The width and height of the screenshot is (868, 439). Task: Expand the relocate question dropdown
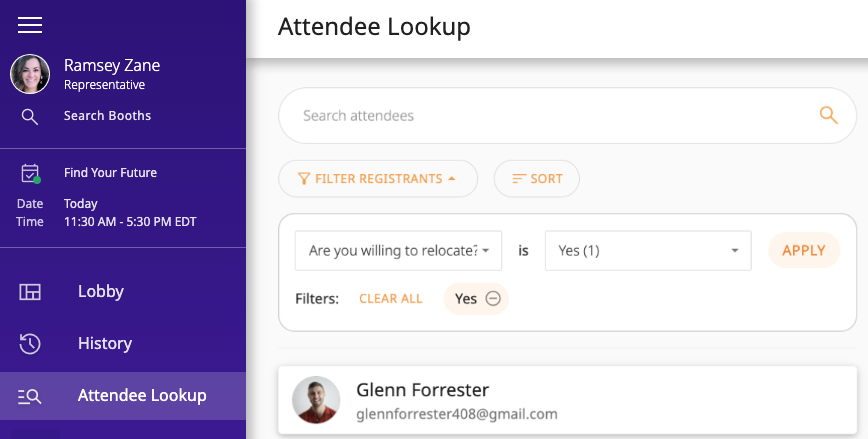point(398,251)
